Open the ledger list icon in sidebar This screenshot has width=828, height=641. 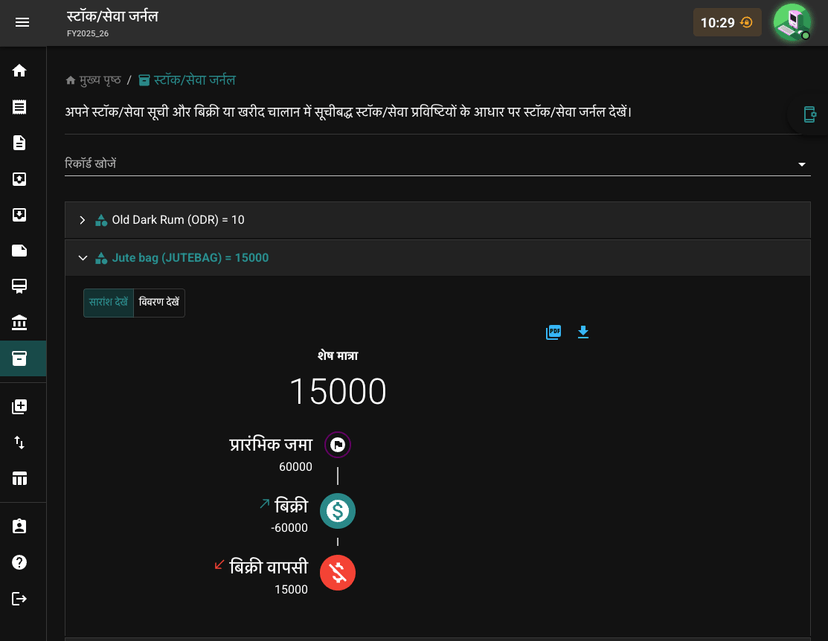click(20, 107)
